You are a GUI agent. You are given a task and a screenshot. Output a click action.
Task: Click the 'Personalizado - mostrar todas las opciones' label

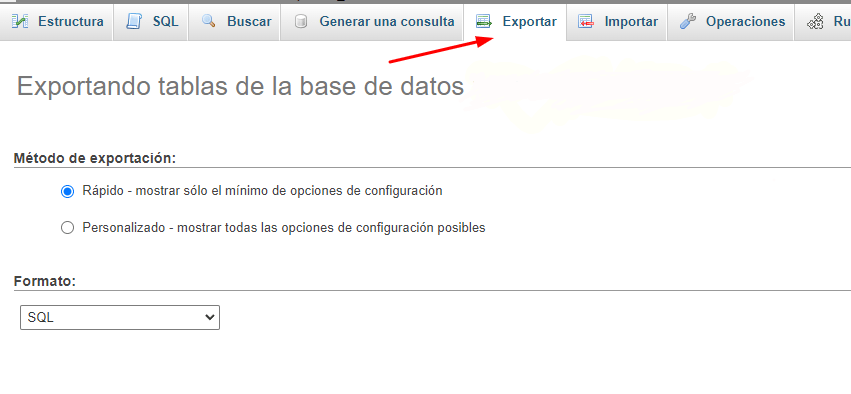284,228
